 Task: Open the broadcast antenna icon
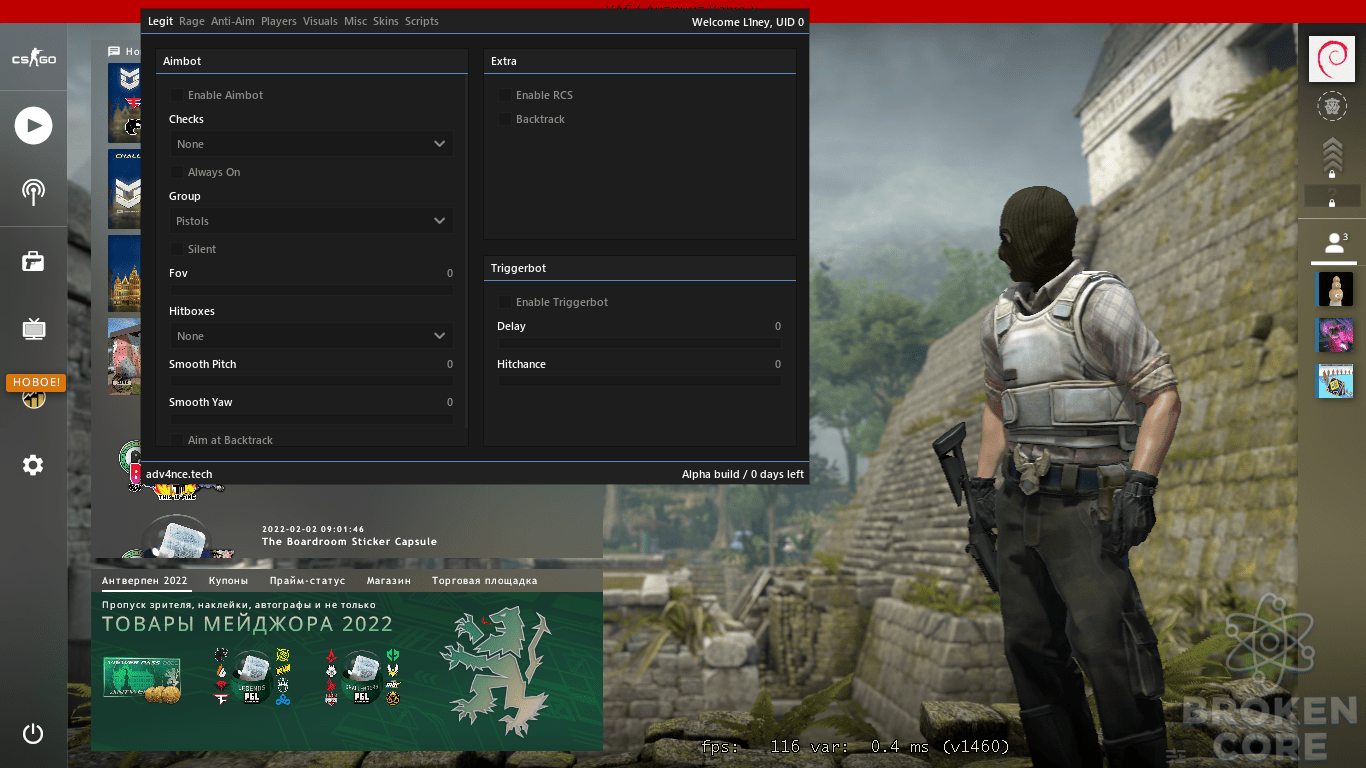tap(33, 193)
